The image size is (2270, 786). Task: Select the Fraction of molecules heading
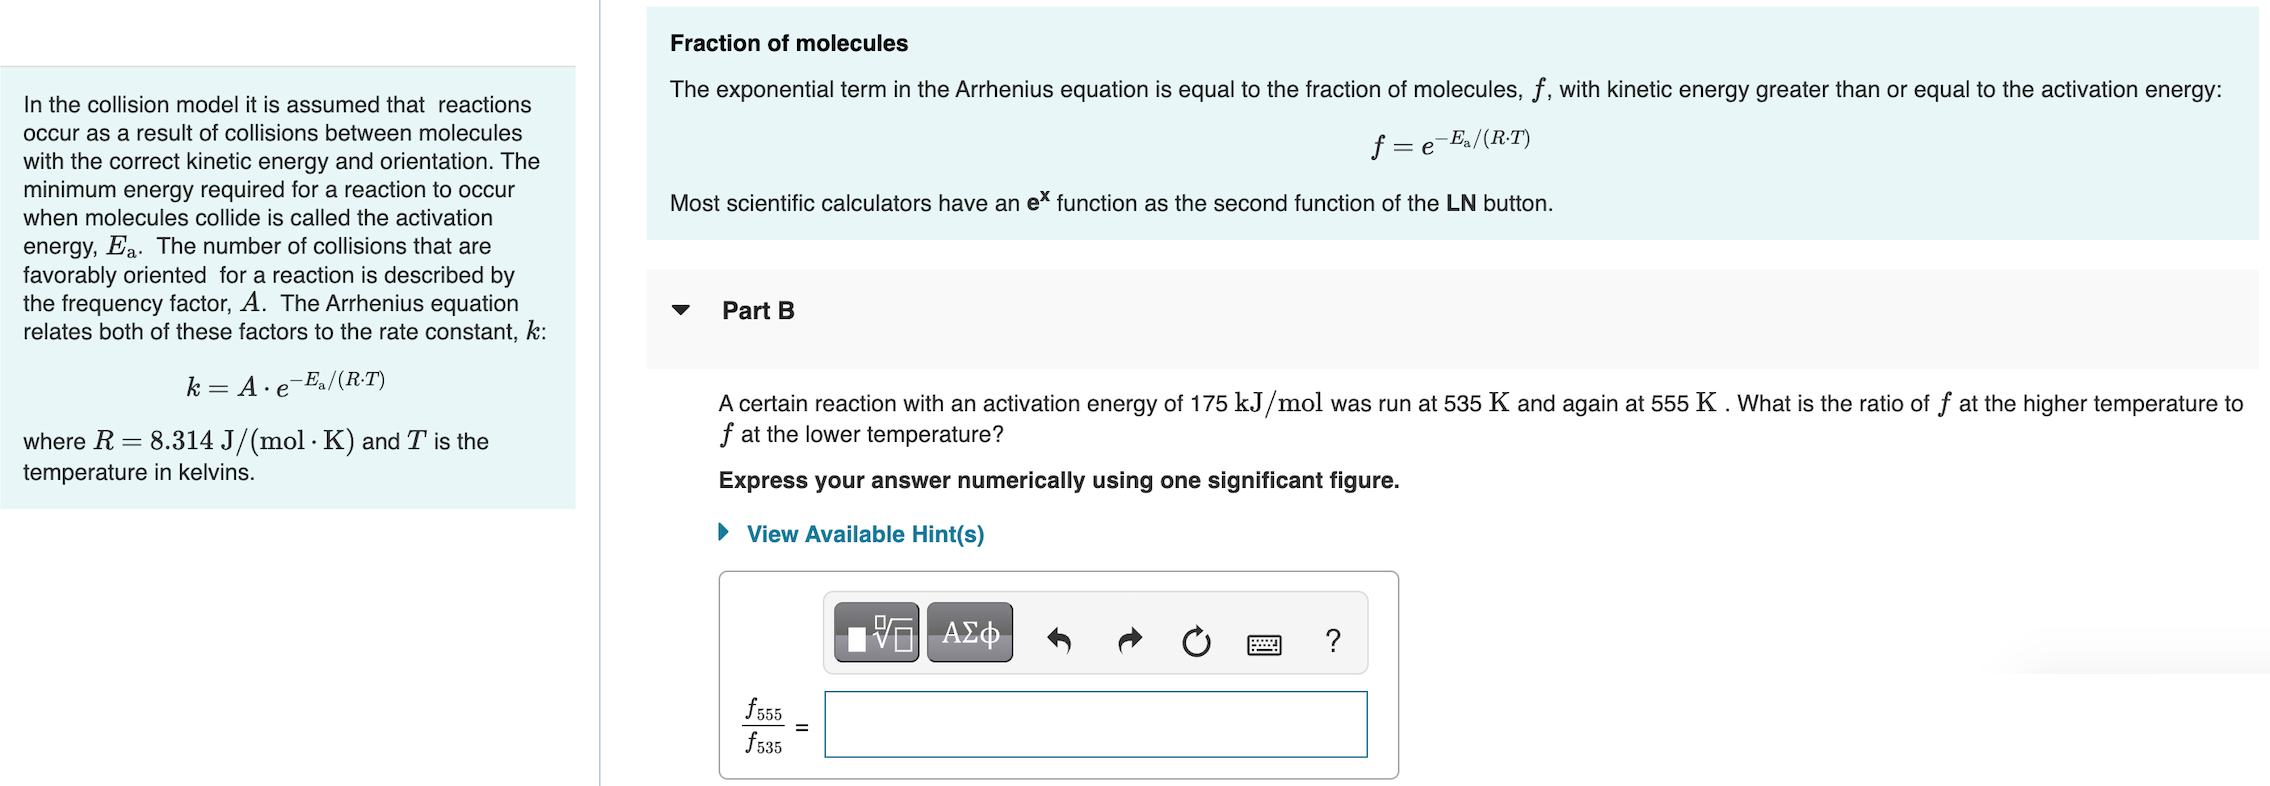790,42
